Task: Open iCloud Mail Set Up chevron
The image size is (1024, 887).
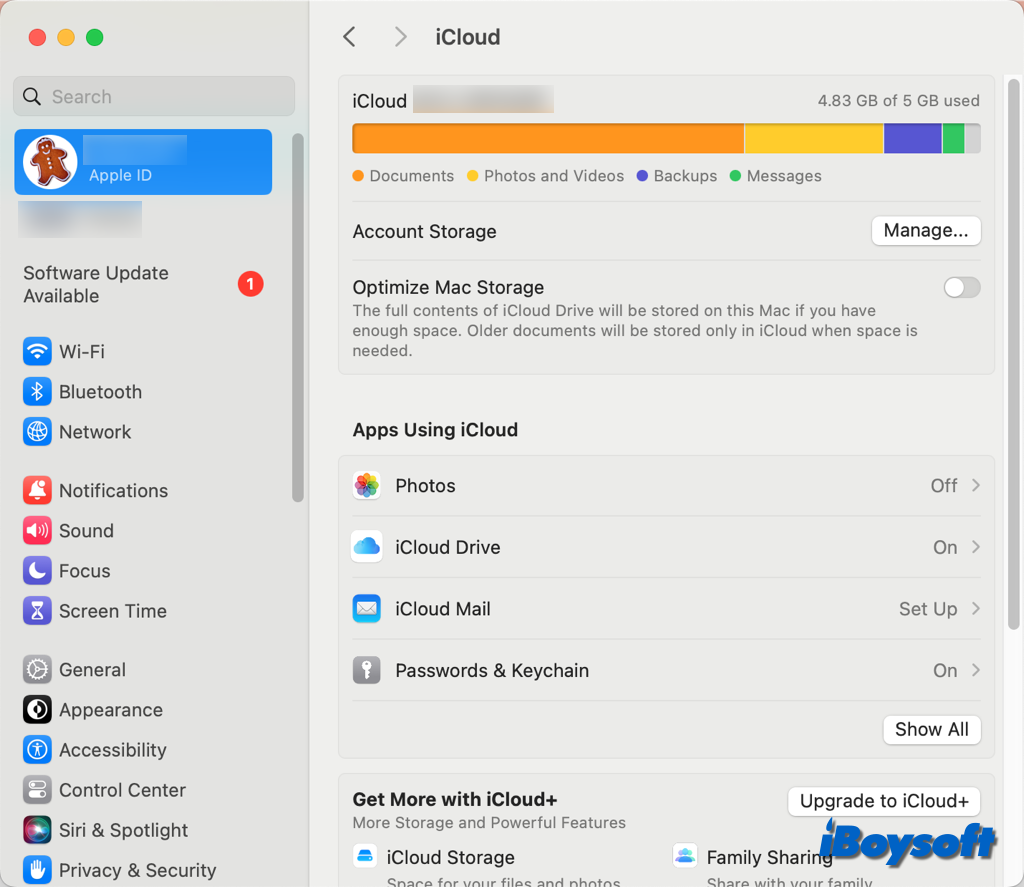Action: [976, 609]
